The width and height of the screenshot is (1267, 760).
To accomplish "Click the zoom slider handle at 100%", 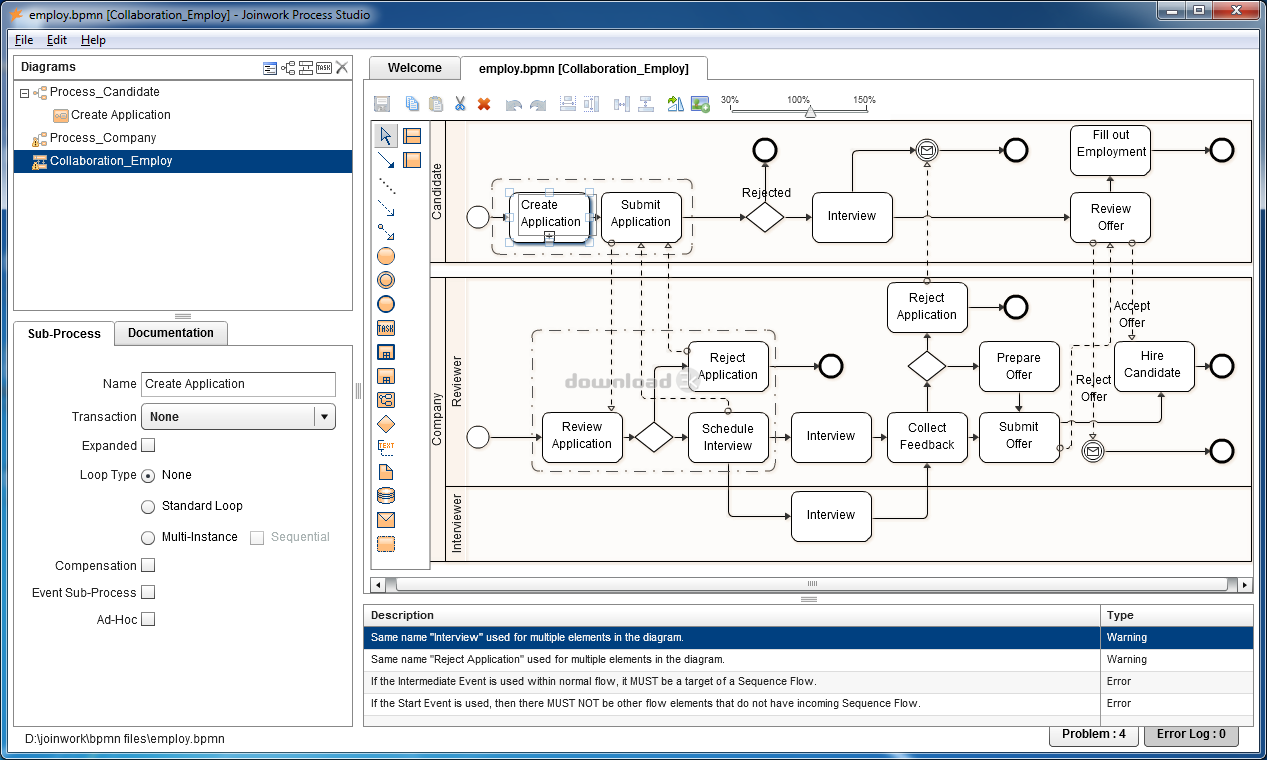I will pyautogui.click(x=811, y=112).
